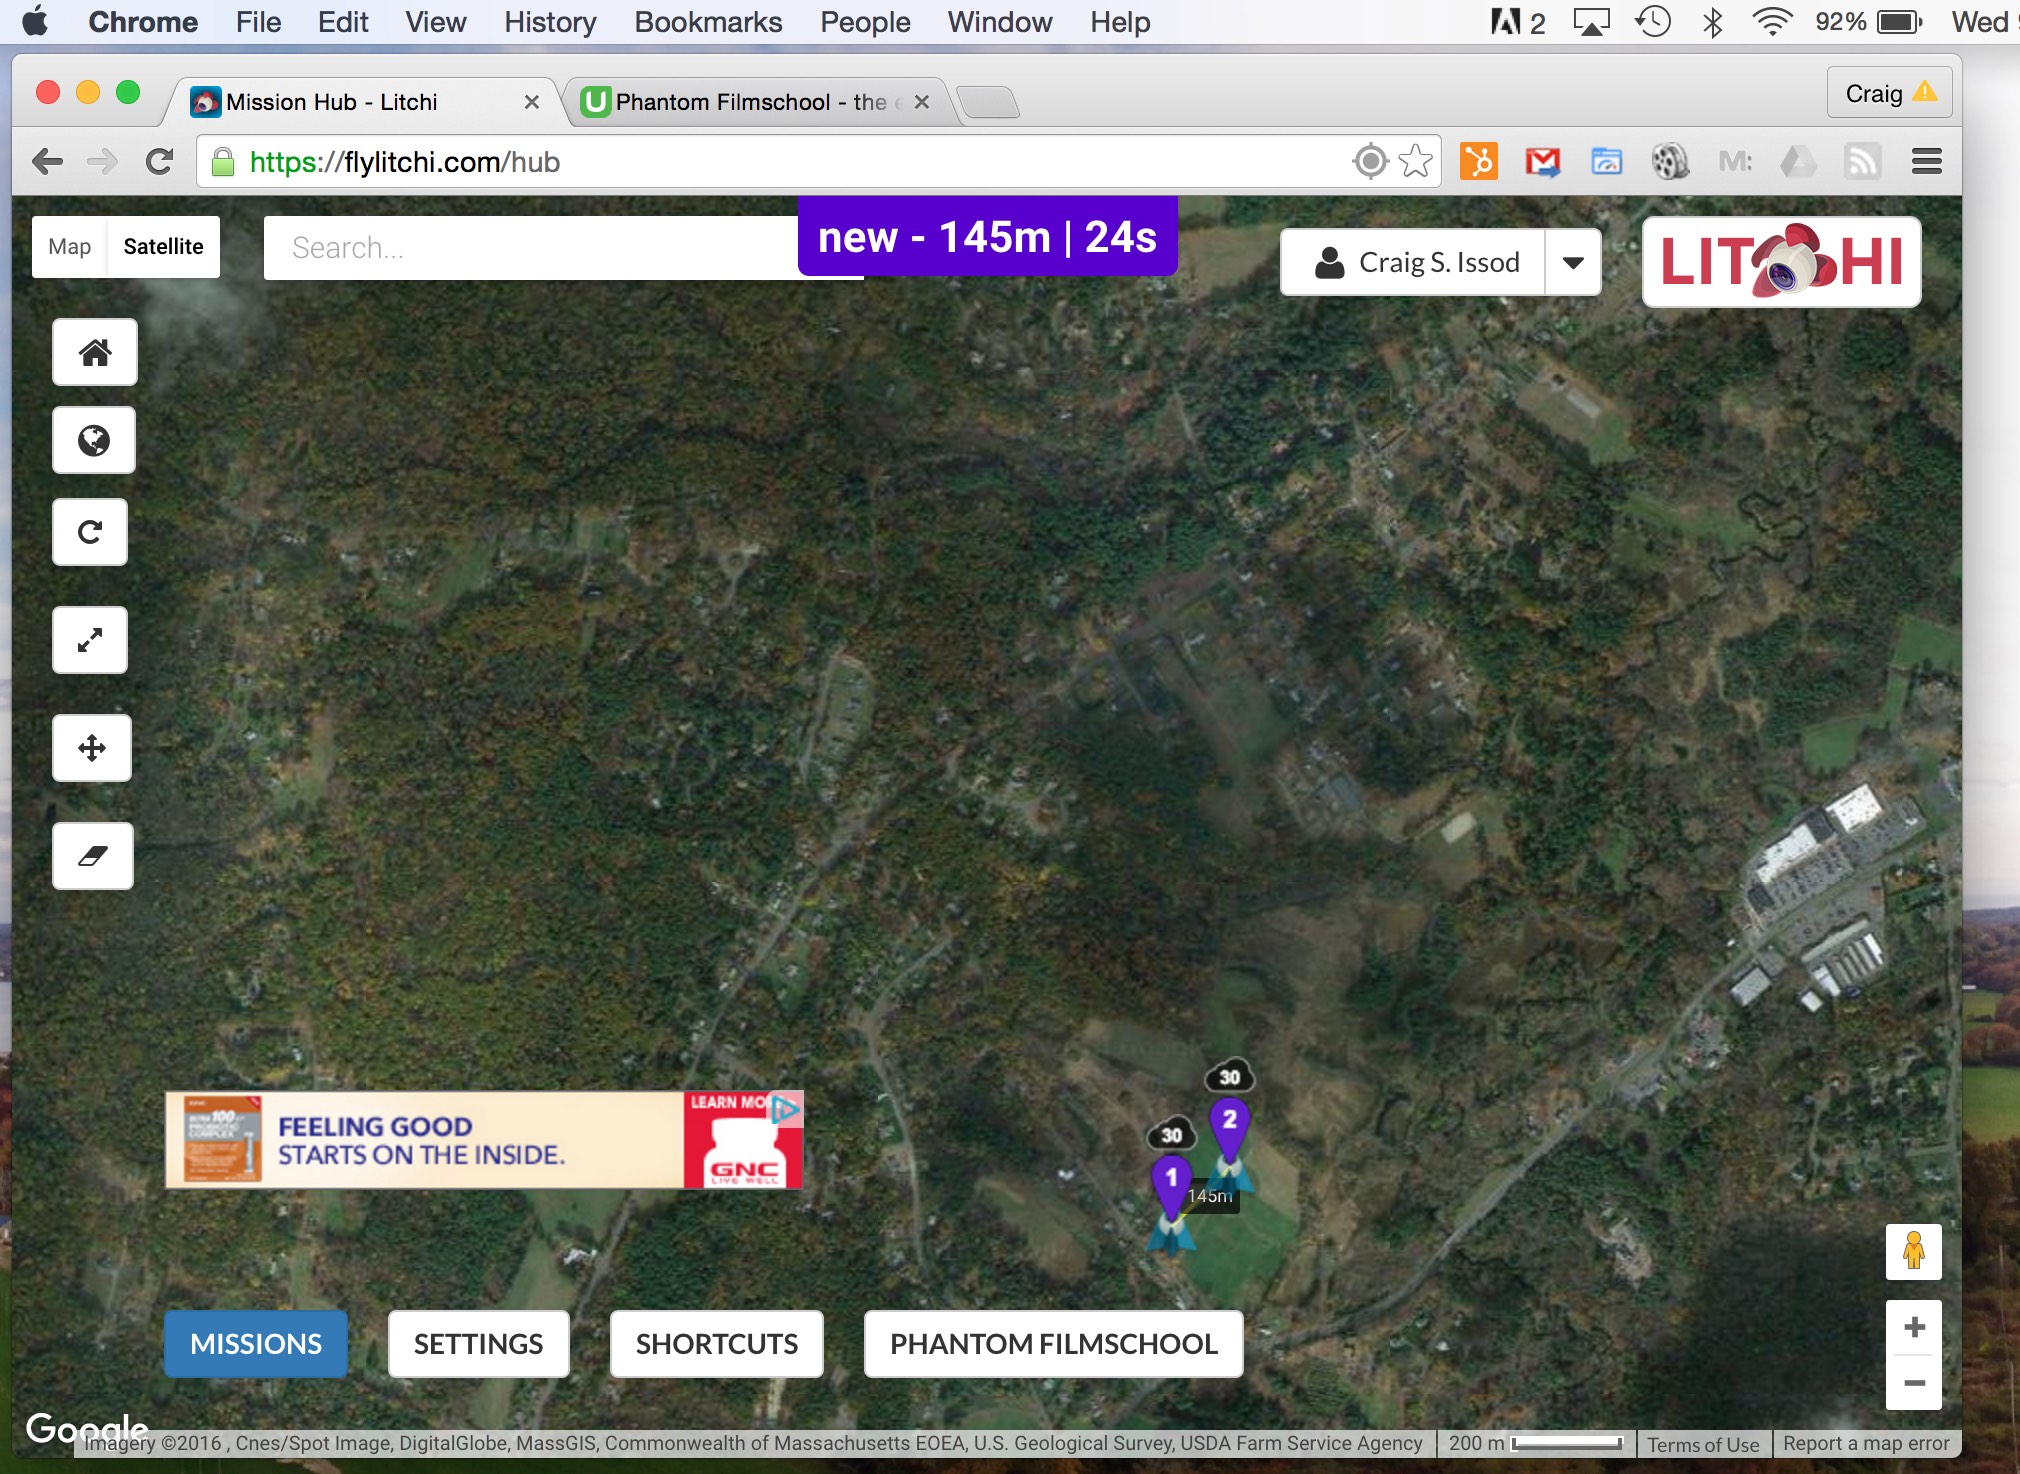Open the Help menu
This screenshot has height=1474, width=2020.
pos(1120,21)
